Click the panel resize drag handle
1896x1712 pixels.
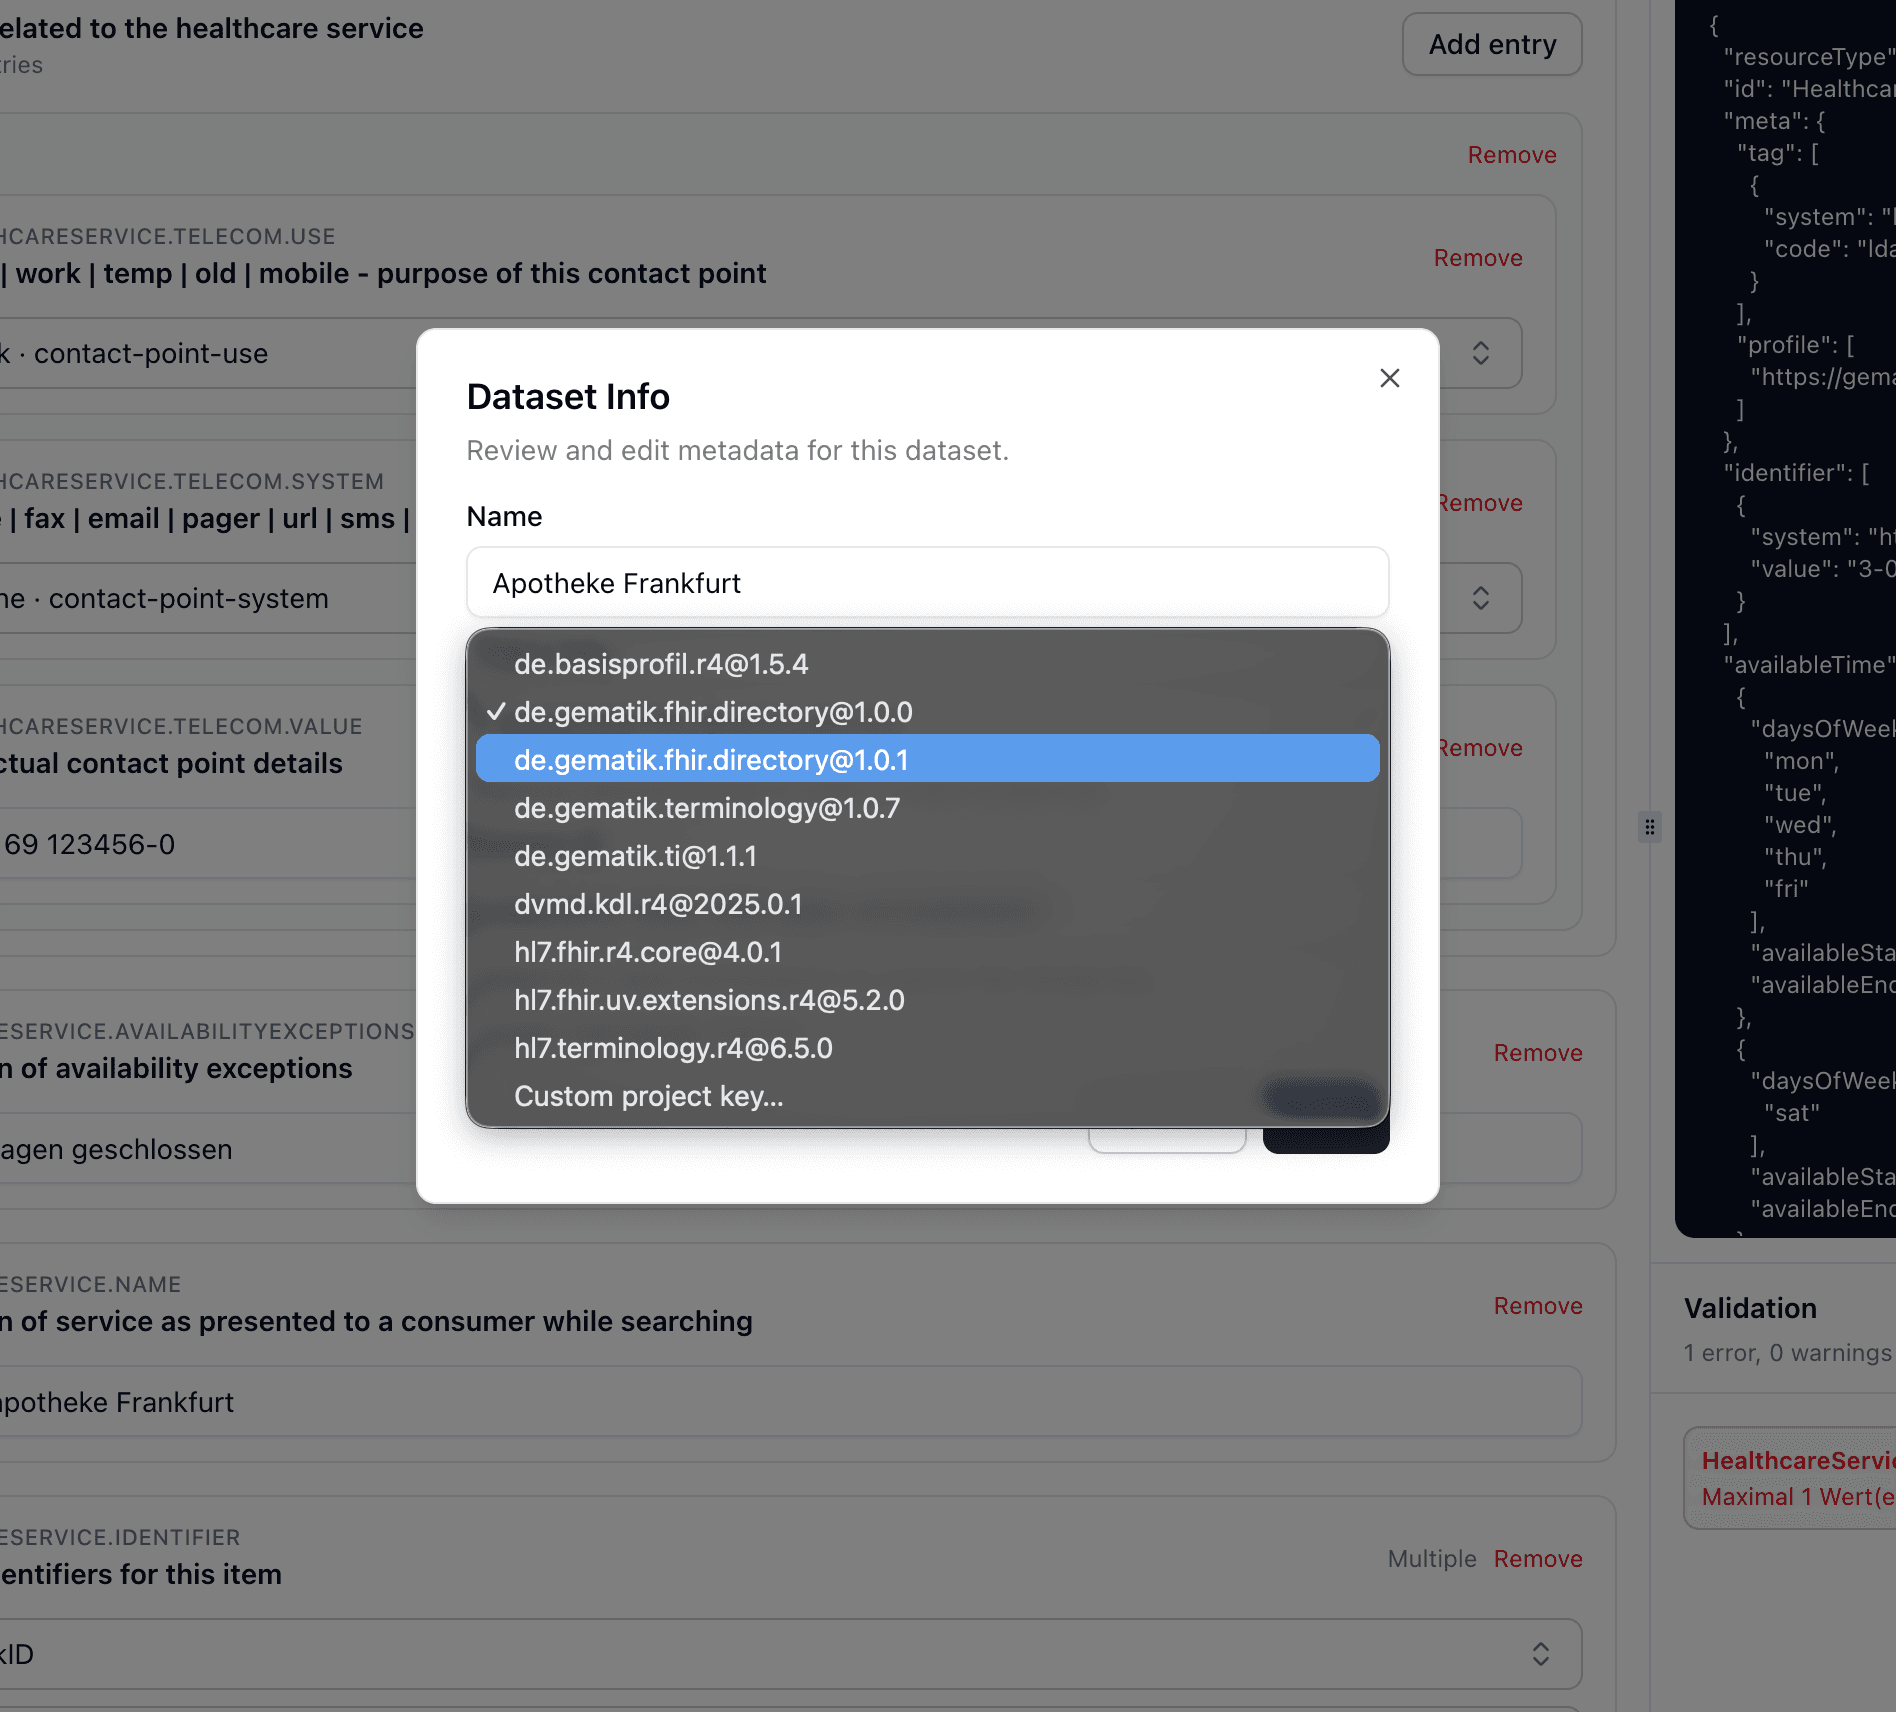coord(1649,827)
